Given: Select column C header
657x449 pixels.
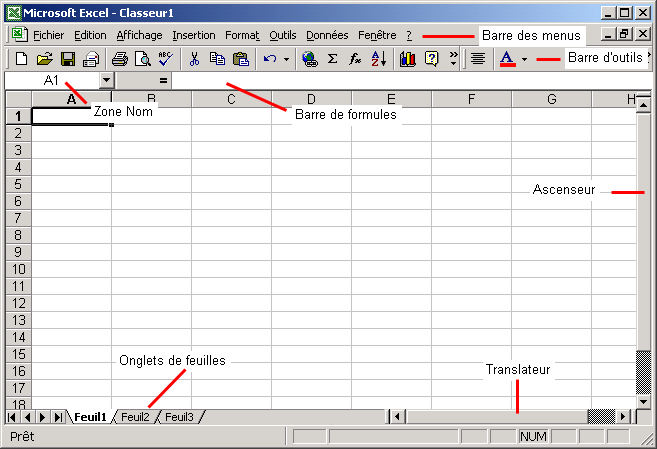Looking at the screenshot, I should pos(231,99).
